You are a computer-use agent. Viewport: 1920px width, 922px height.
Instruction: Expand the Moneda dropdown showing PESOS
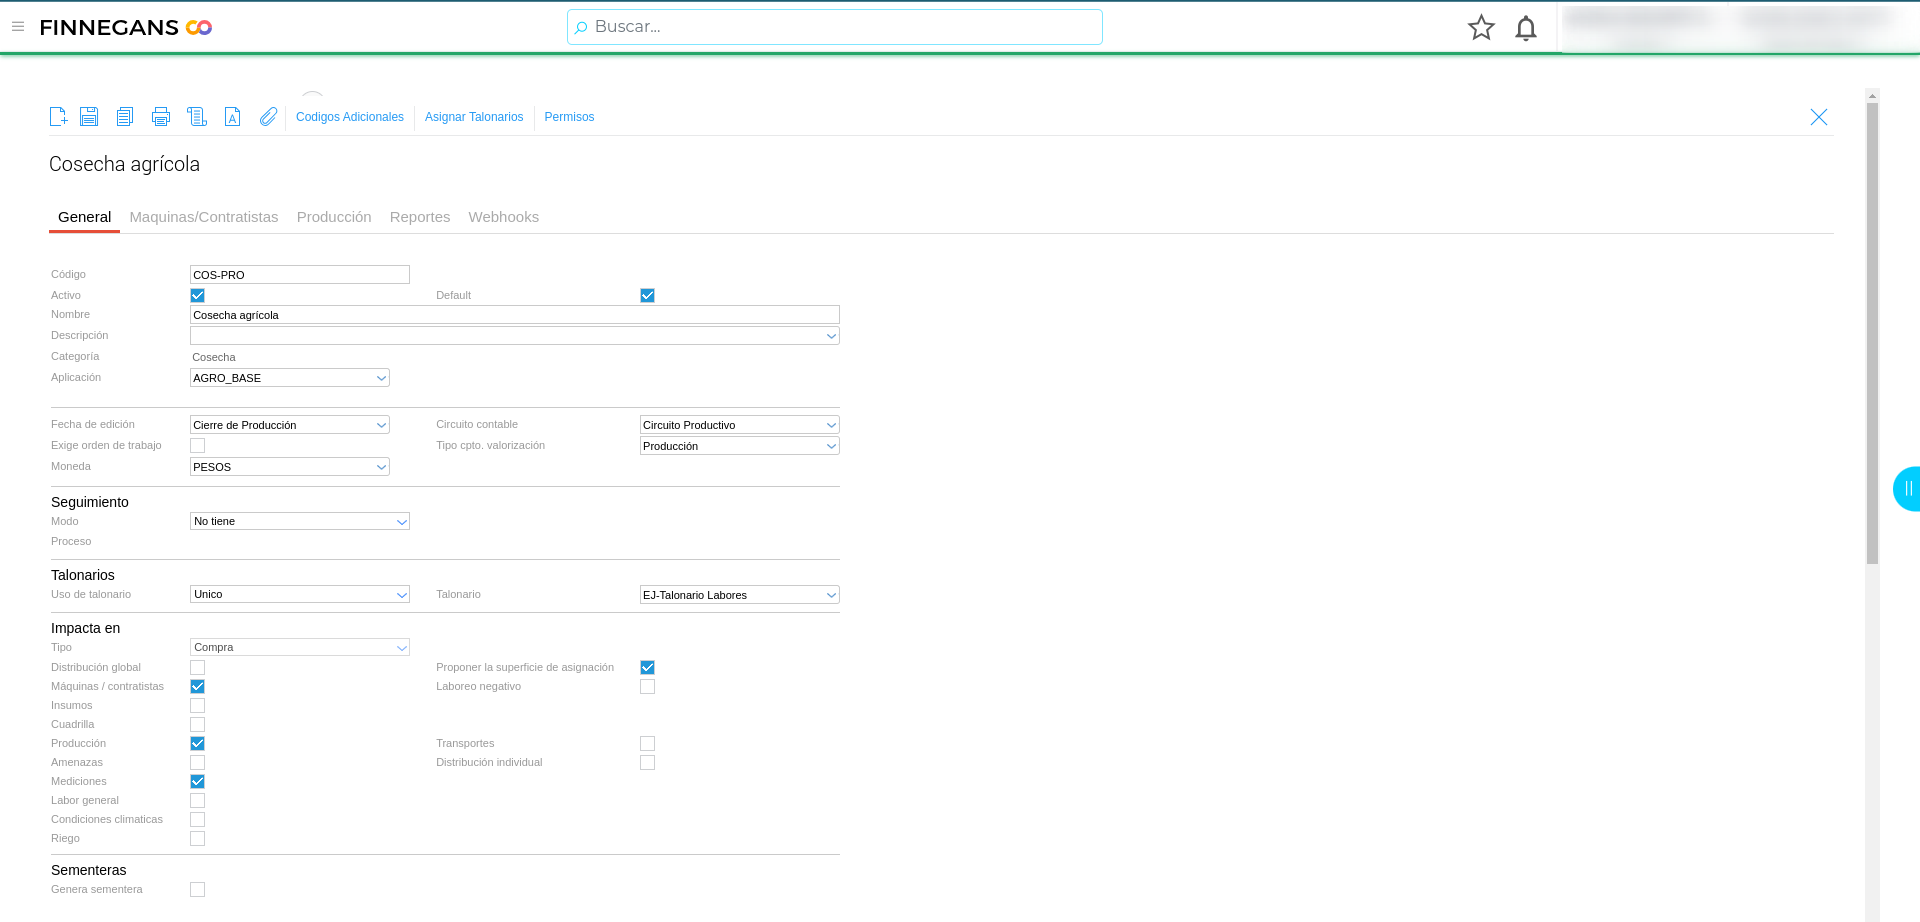pyautogui.click(x=289, y=467)
